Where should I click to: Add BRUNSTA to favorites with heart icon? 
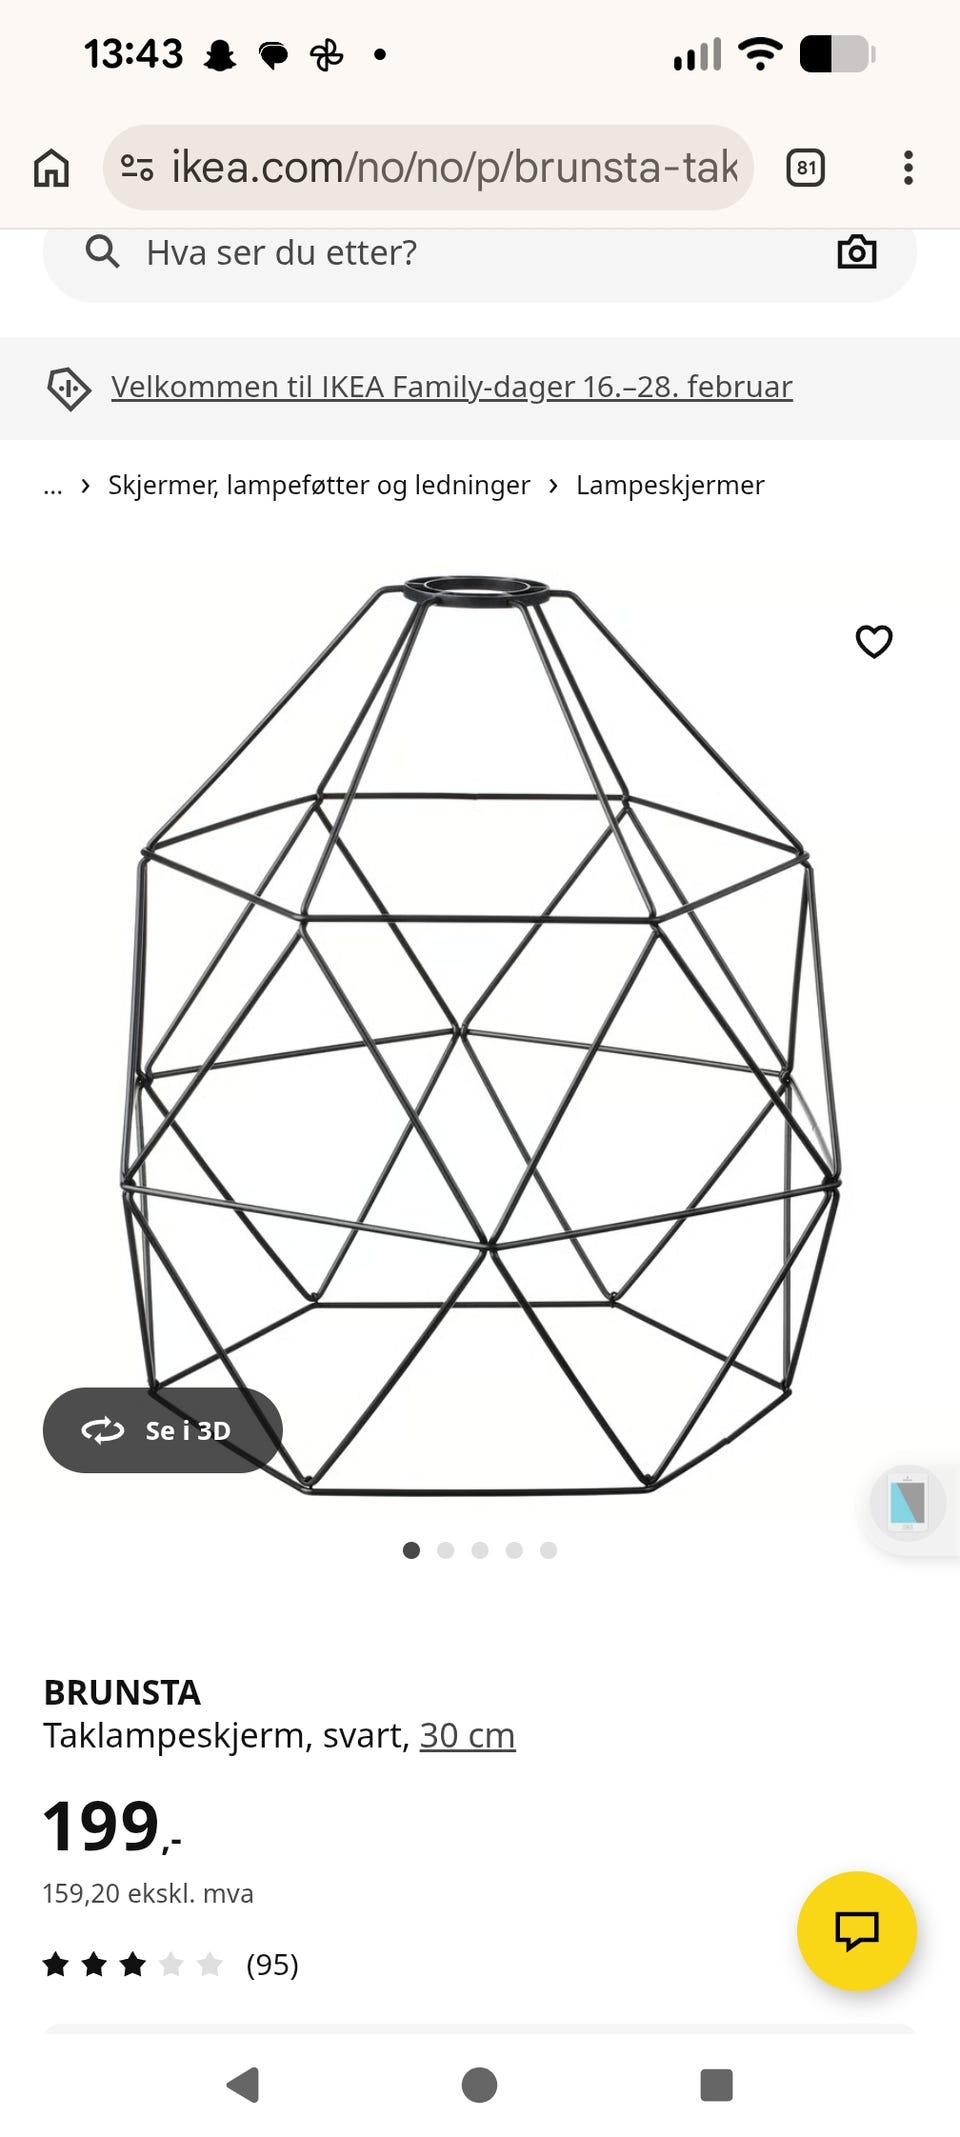point(874,641)
